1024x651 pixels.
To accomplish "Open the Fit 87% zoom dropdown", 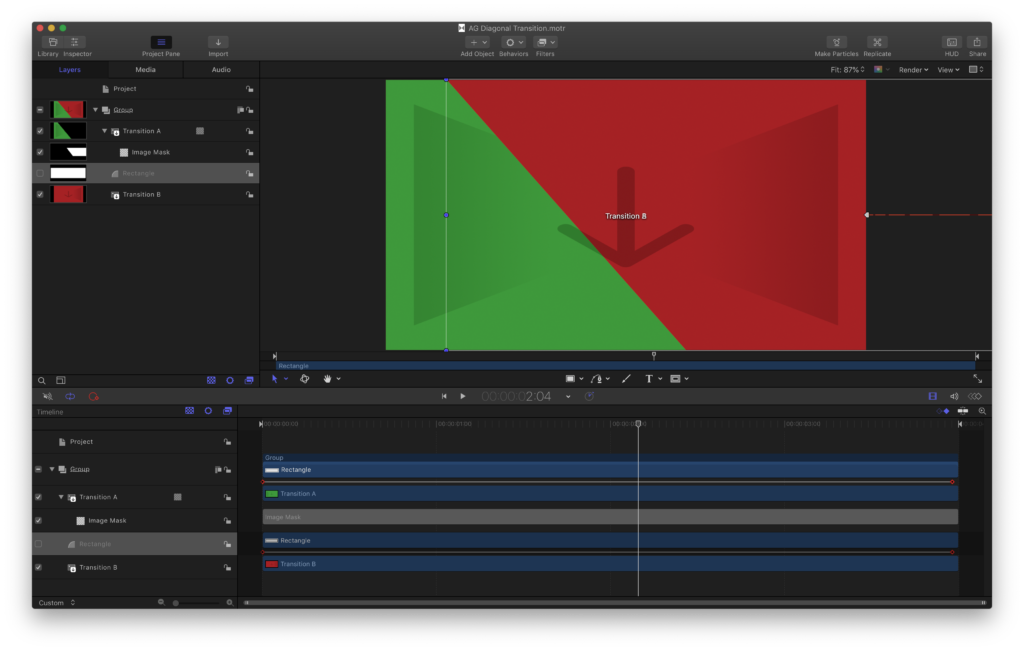I will [848, 70].
